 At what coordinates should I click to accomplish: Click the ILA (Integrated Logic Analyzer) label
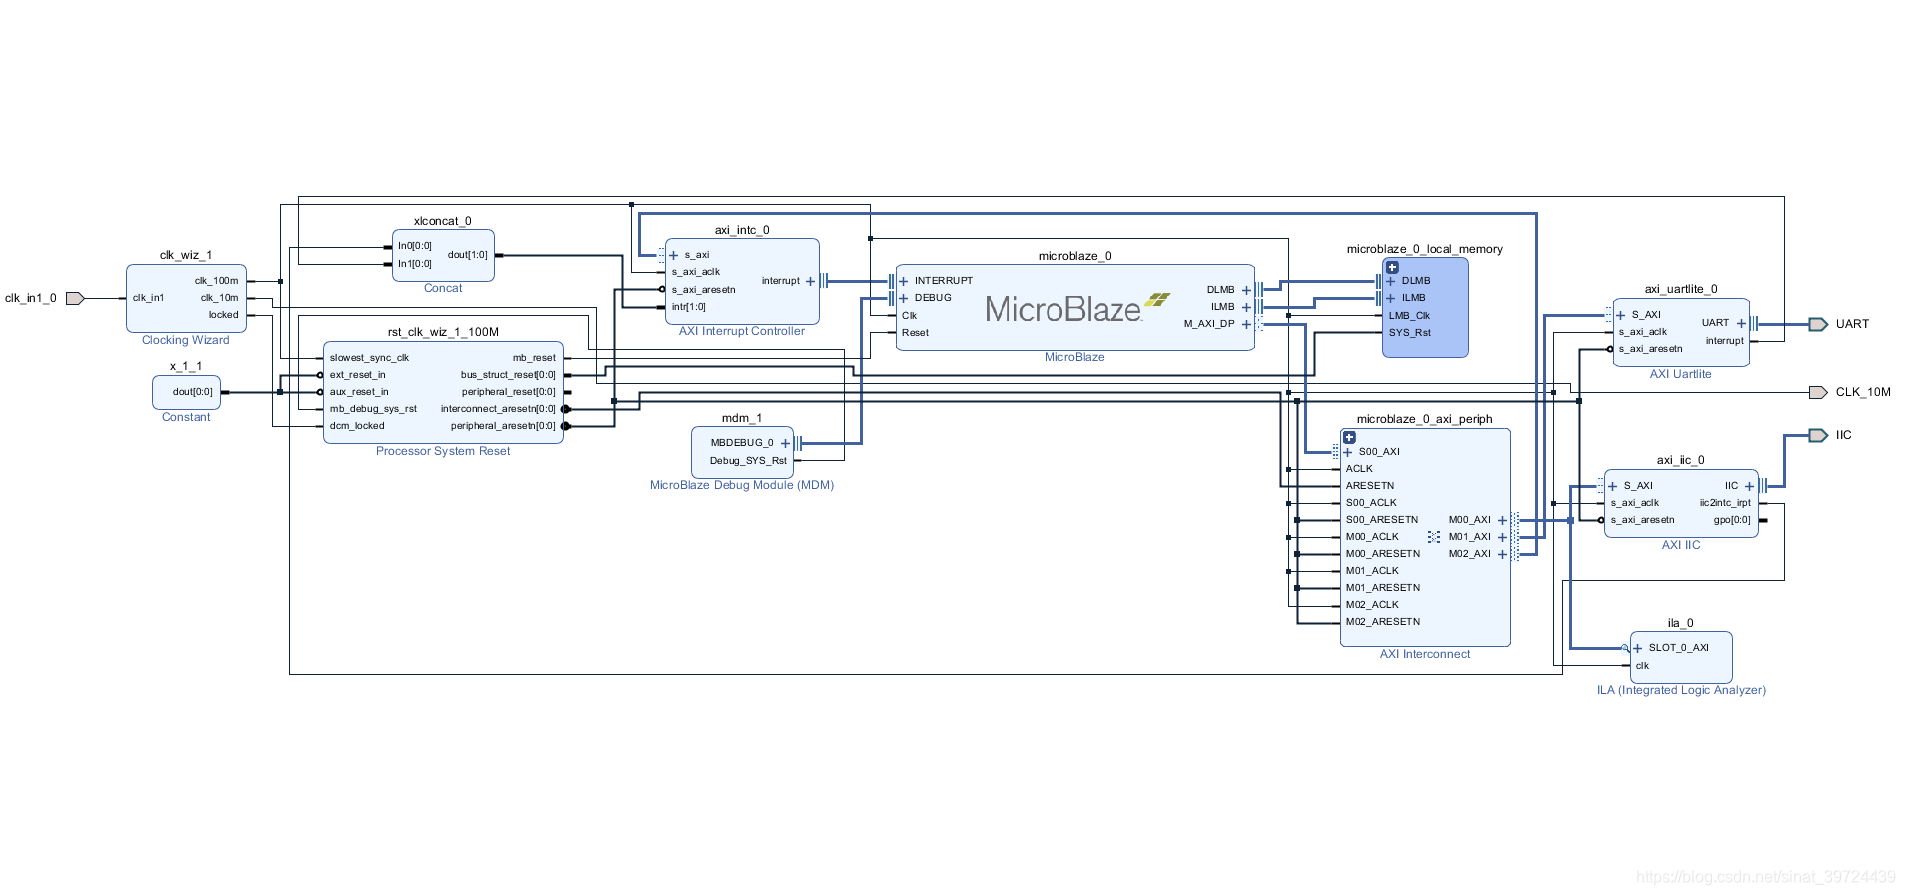1681,690
